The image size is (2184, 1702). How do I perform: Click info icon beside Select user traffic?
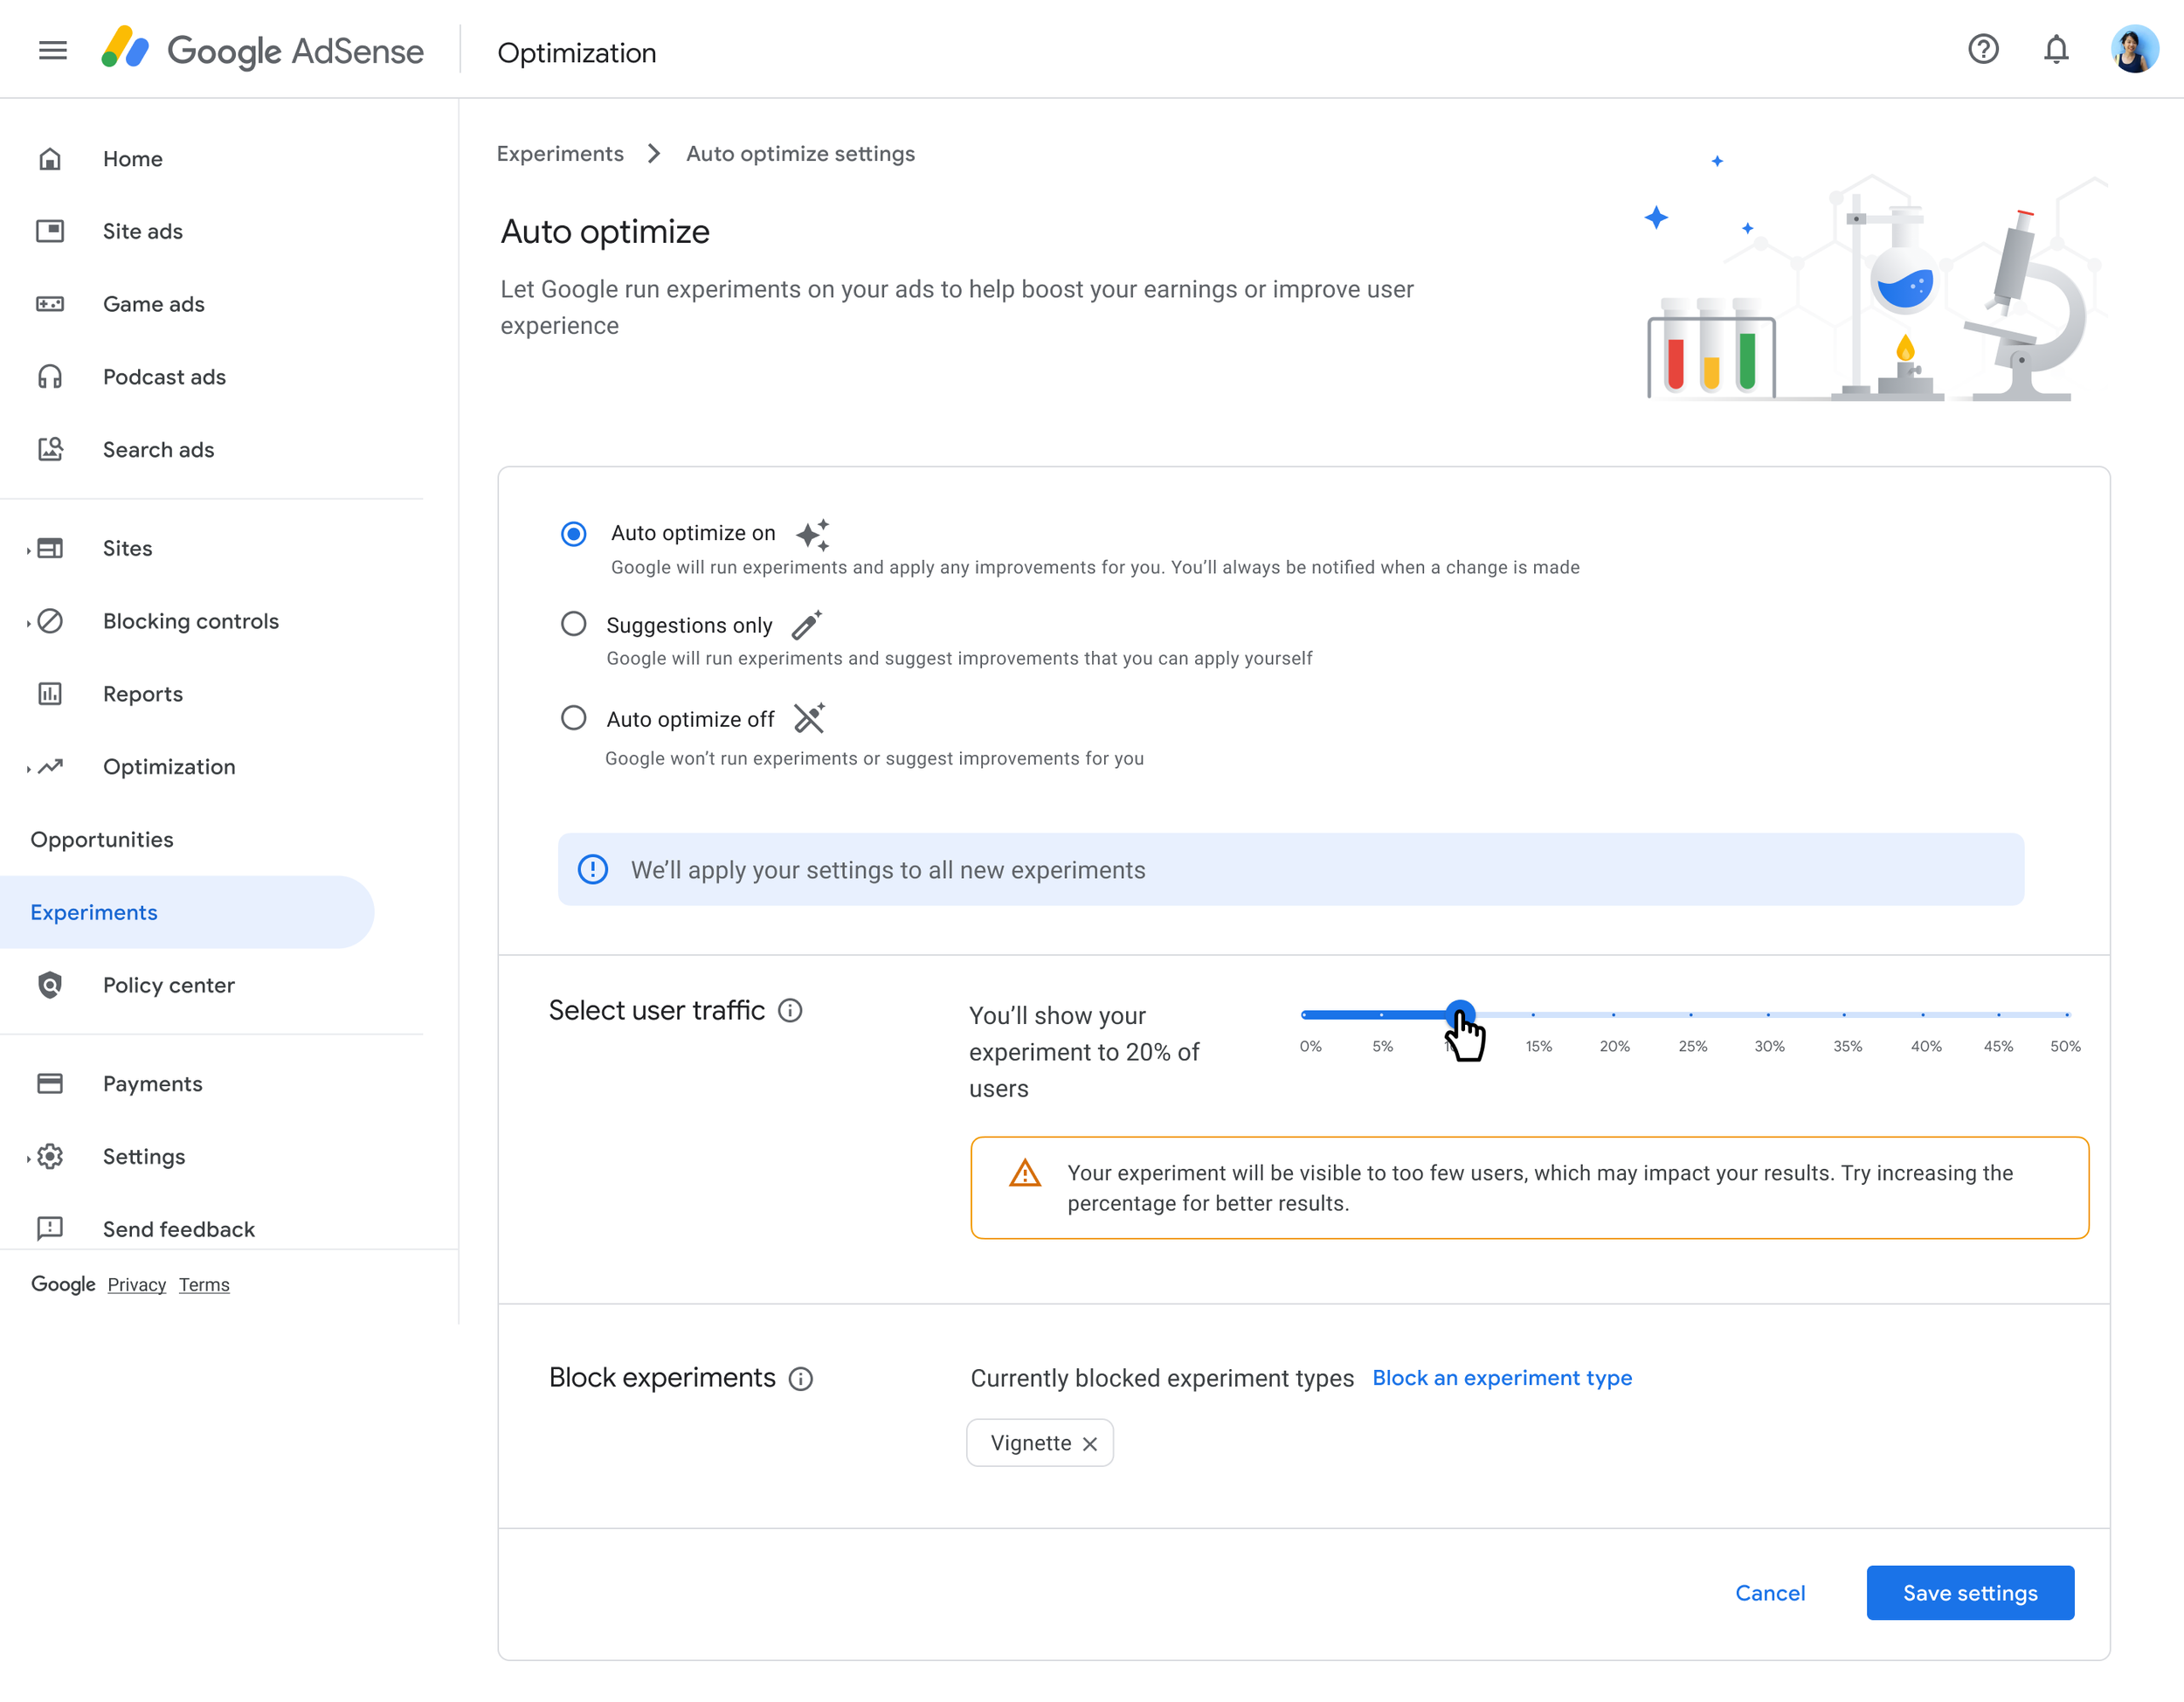(x=790, y=1011)
